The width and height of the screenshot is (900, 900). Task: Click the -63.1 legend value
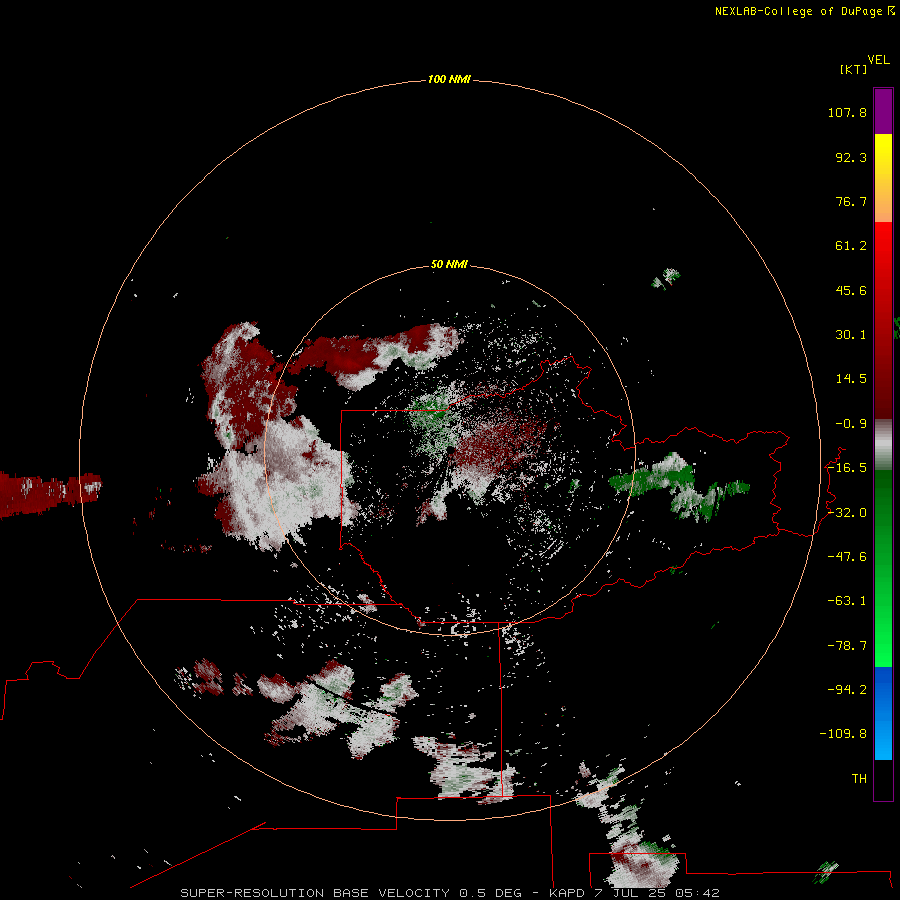tap(847, 601)
